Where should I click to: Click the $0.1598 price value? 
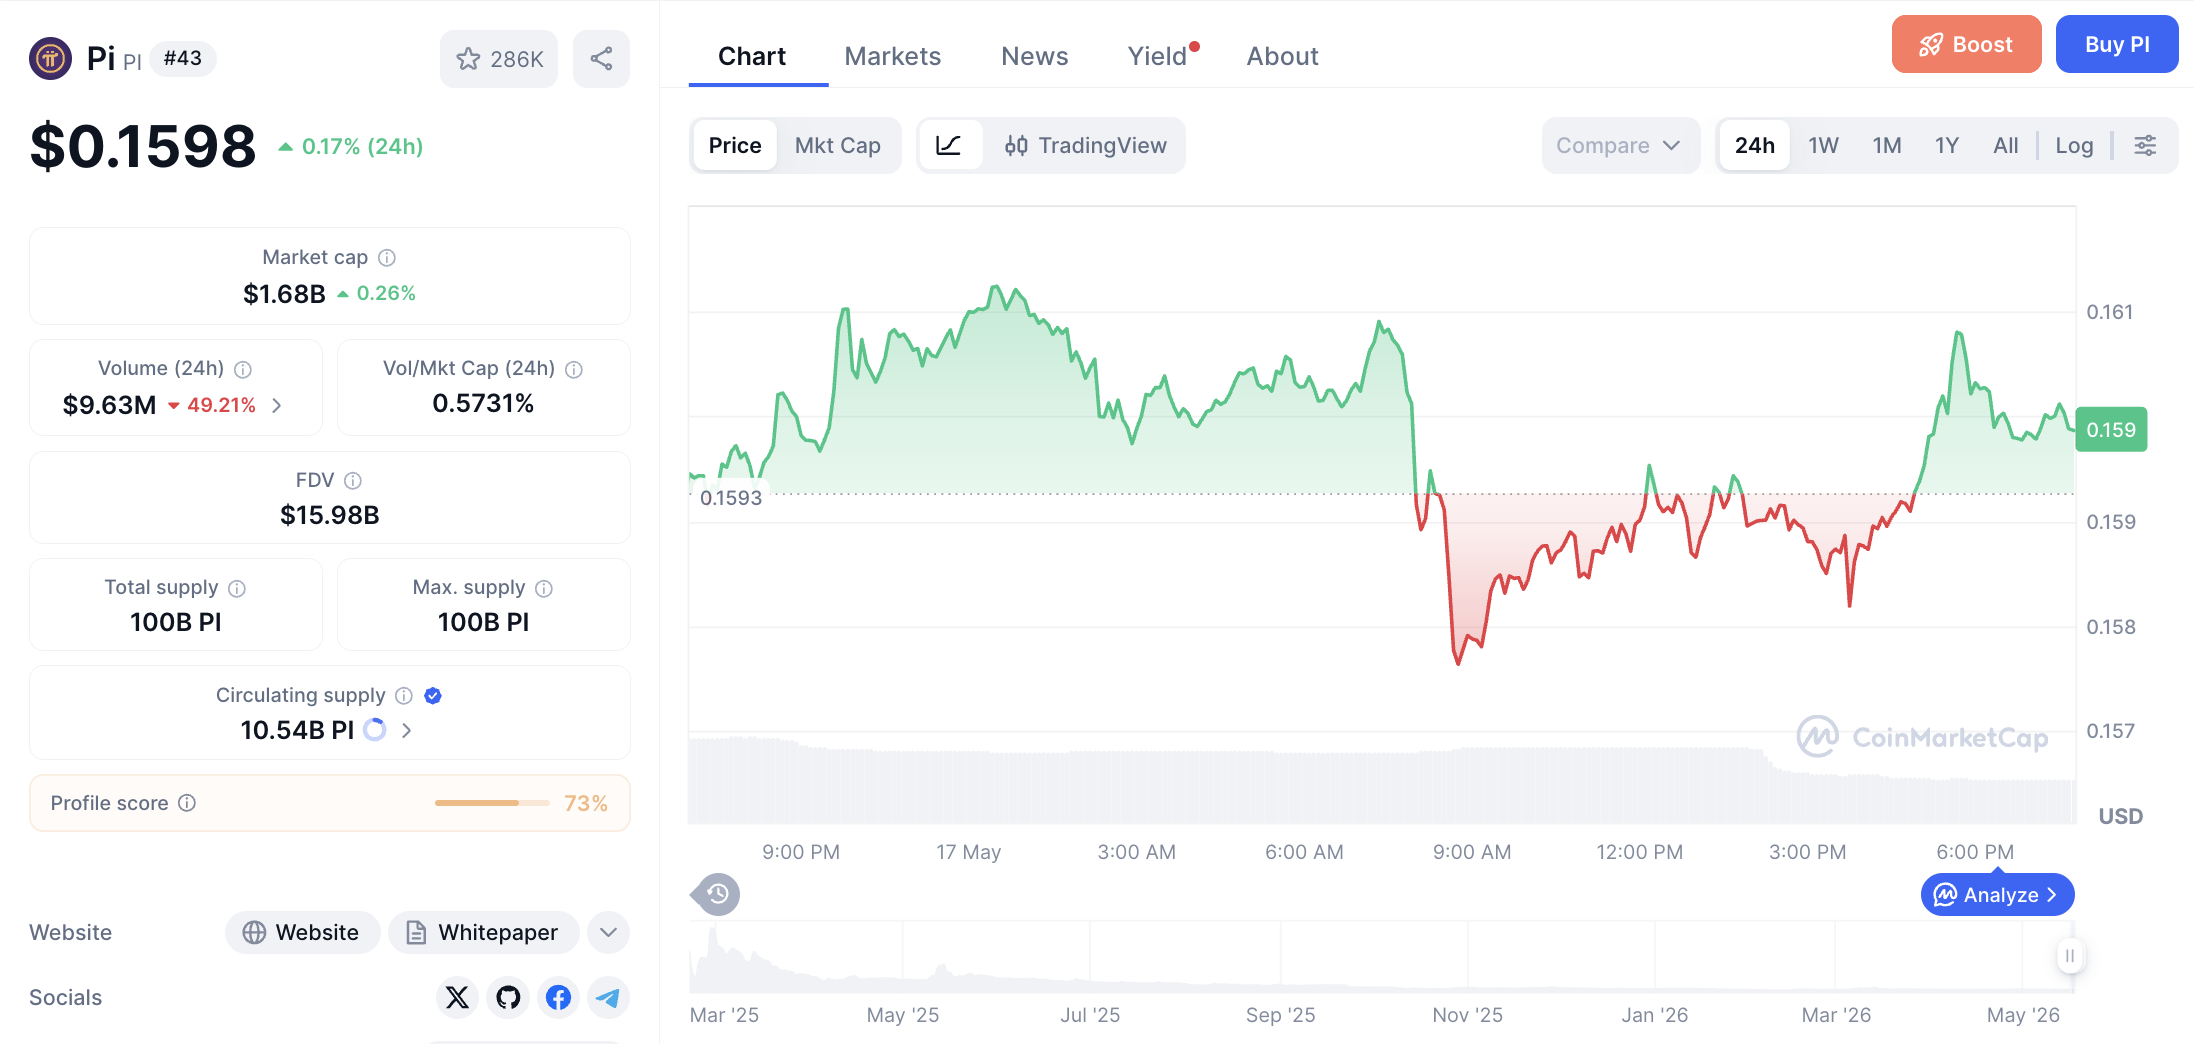(143, 146)
